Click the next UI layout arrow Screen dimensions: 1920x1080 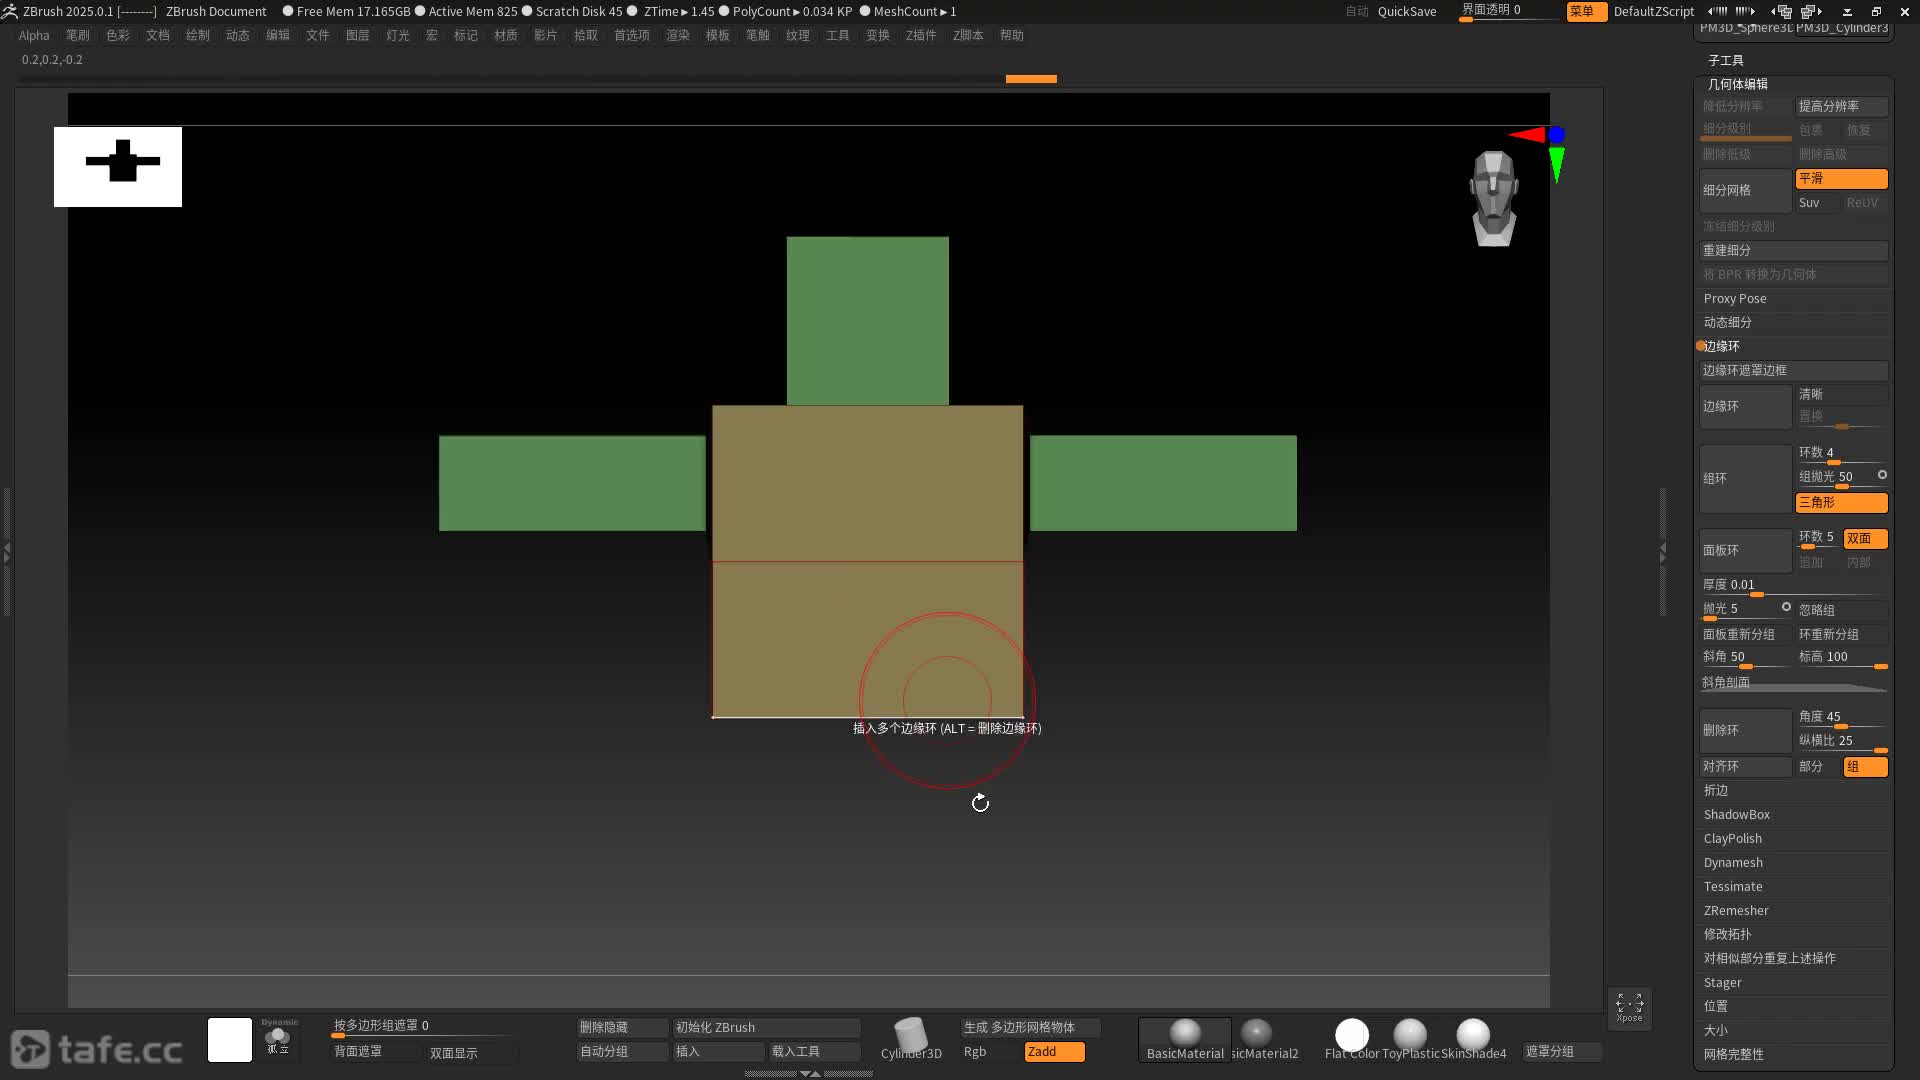1745,11
